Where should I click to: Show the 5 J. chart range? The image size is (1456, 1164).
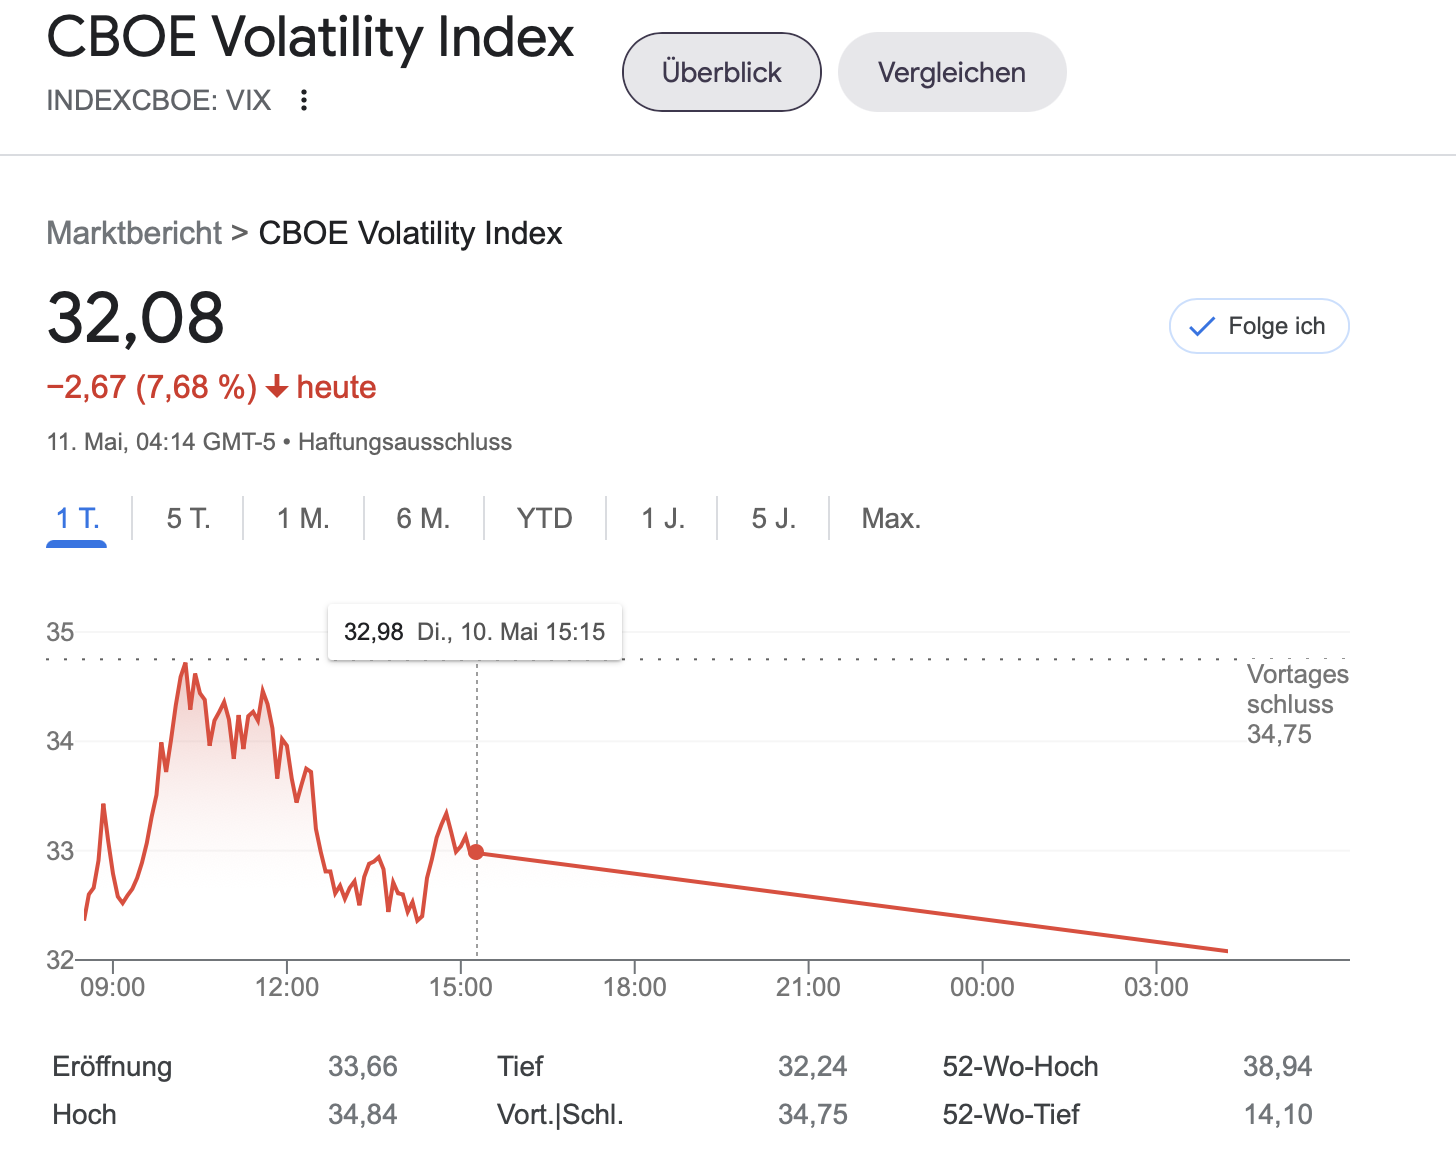pyautogui.click(x=773, y=518)
